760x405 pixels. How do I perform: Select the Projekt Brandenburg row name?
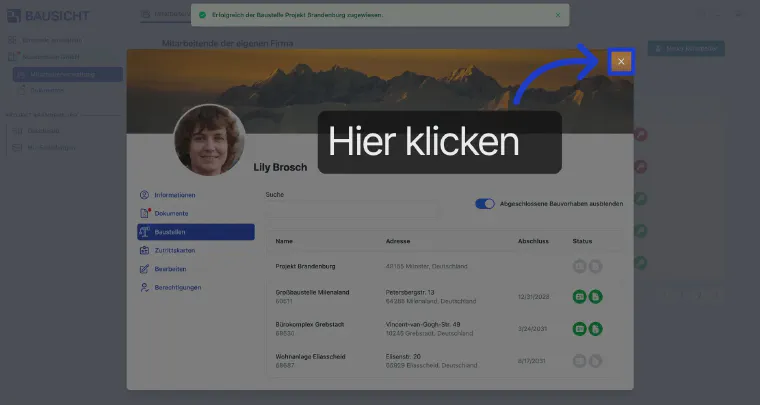pos(305,266)
